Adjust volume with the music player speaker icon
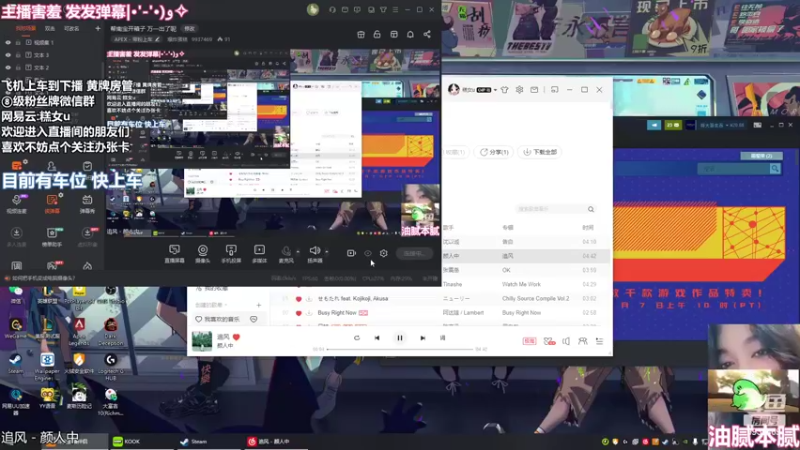Image resolution: width=800 pixels, height=450 pixels. (566, 341)
